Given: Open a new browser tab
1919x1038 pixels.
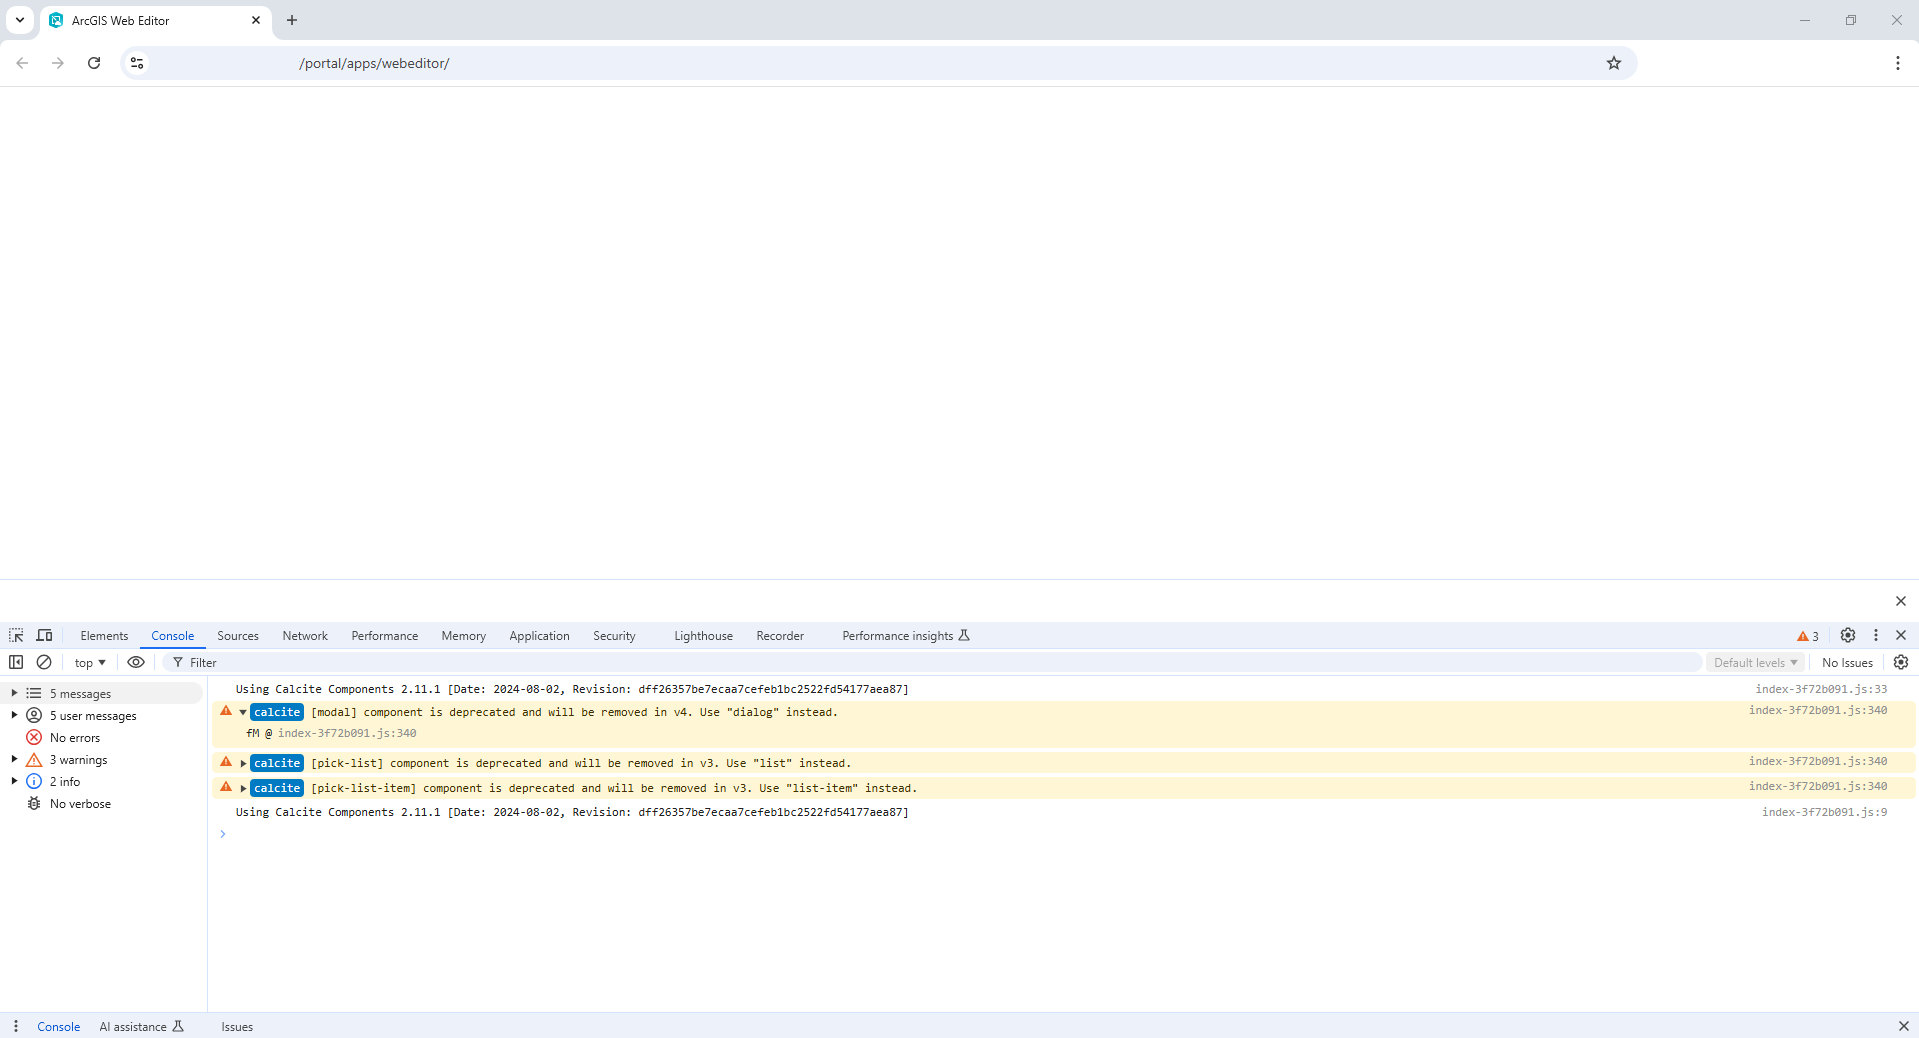Looking at the screenshot, I should 292,20.
